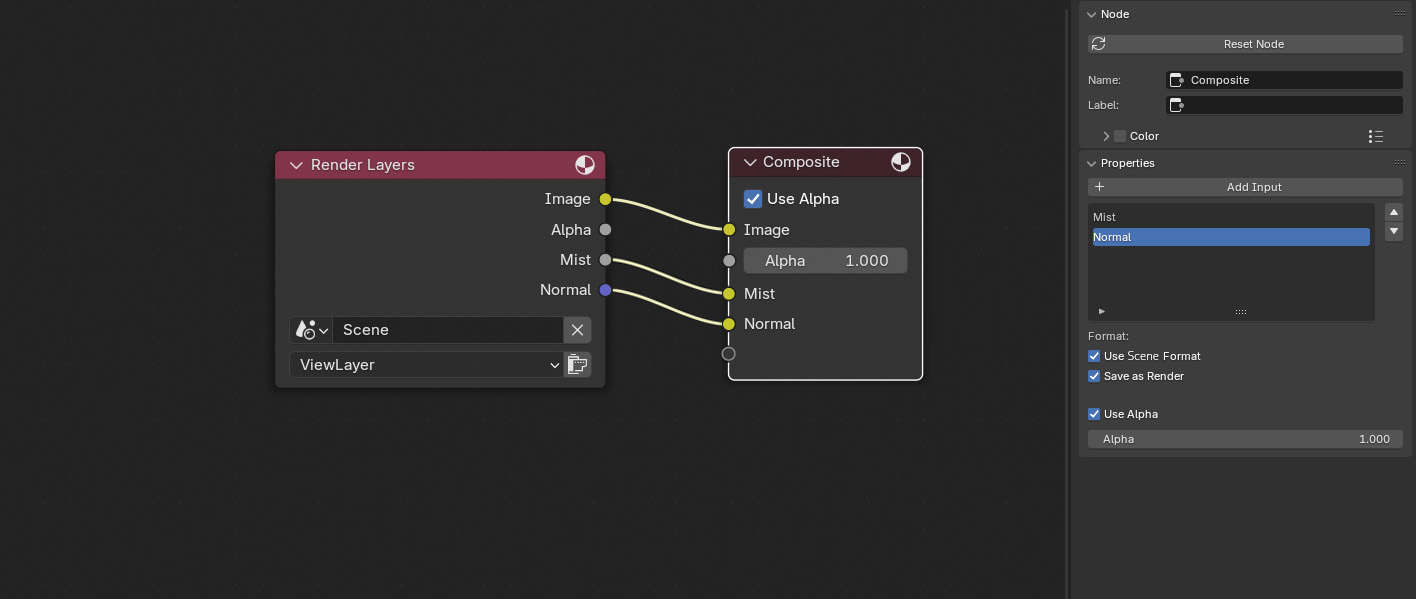Move the selected input down with the down arrow
1416x599 pixels.
tap(1394, 232)
